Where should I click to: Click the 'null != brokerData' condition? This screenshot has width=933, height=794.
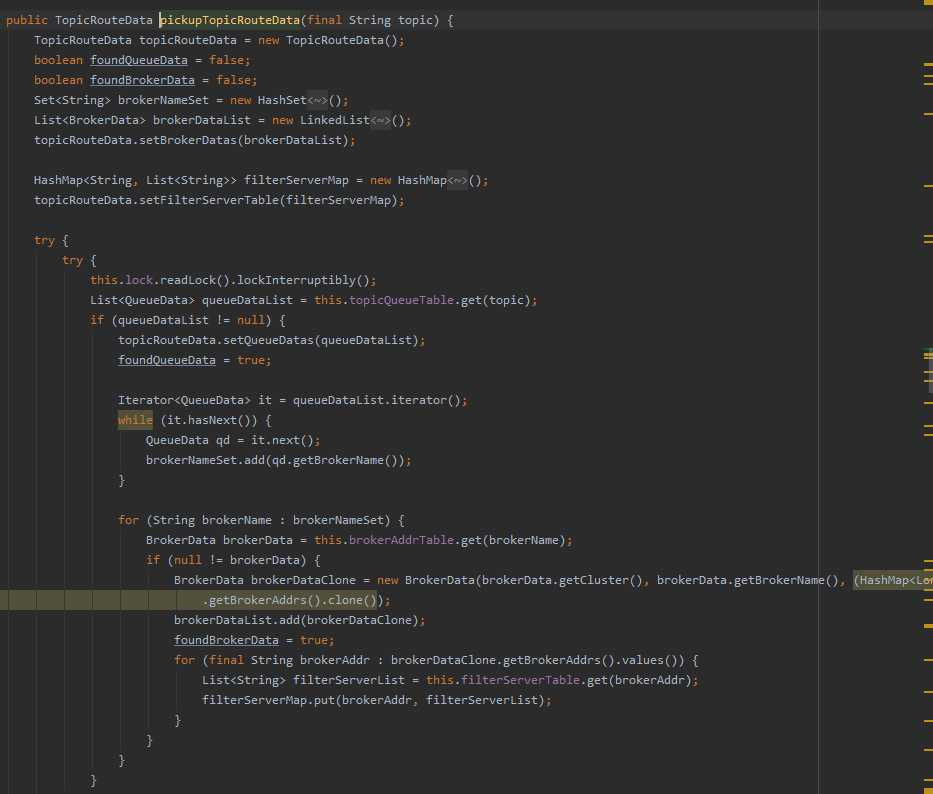(237, 560)
